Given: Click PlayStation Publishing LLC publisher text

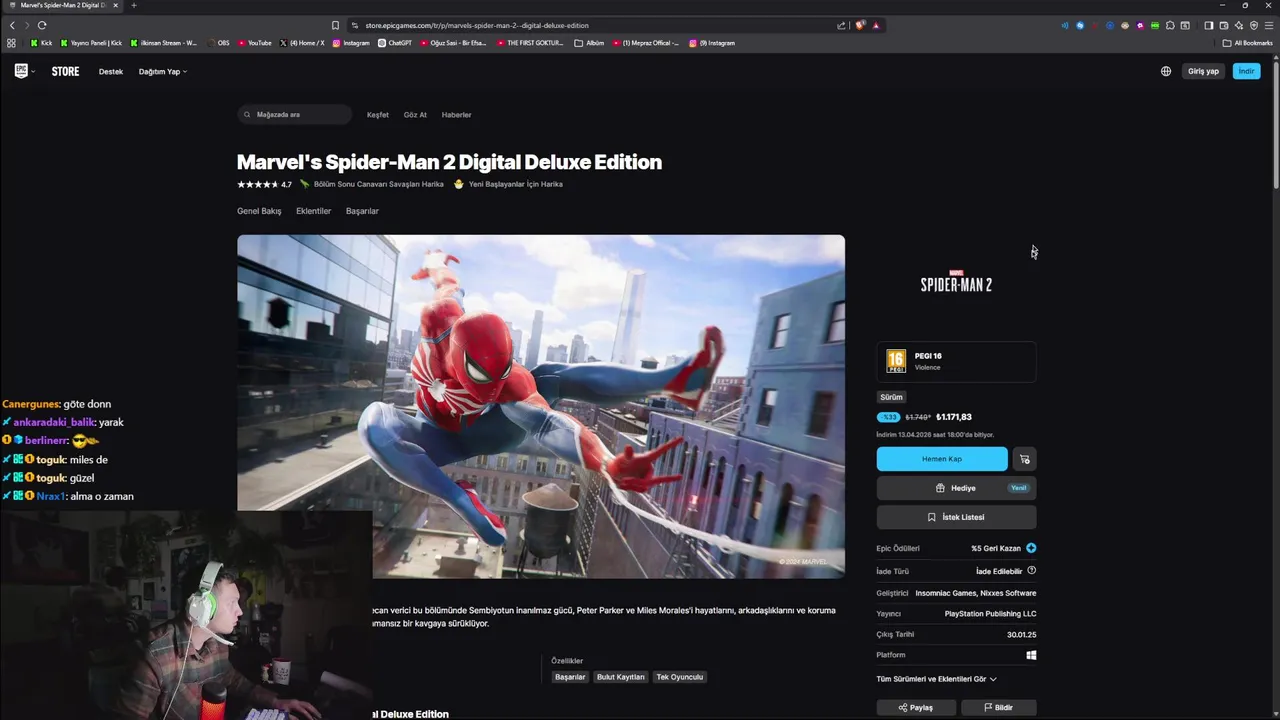Looking at the screenshot, I should click(990, 614).
